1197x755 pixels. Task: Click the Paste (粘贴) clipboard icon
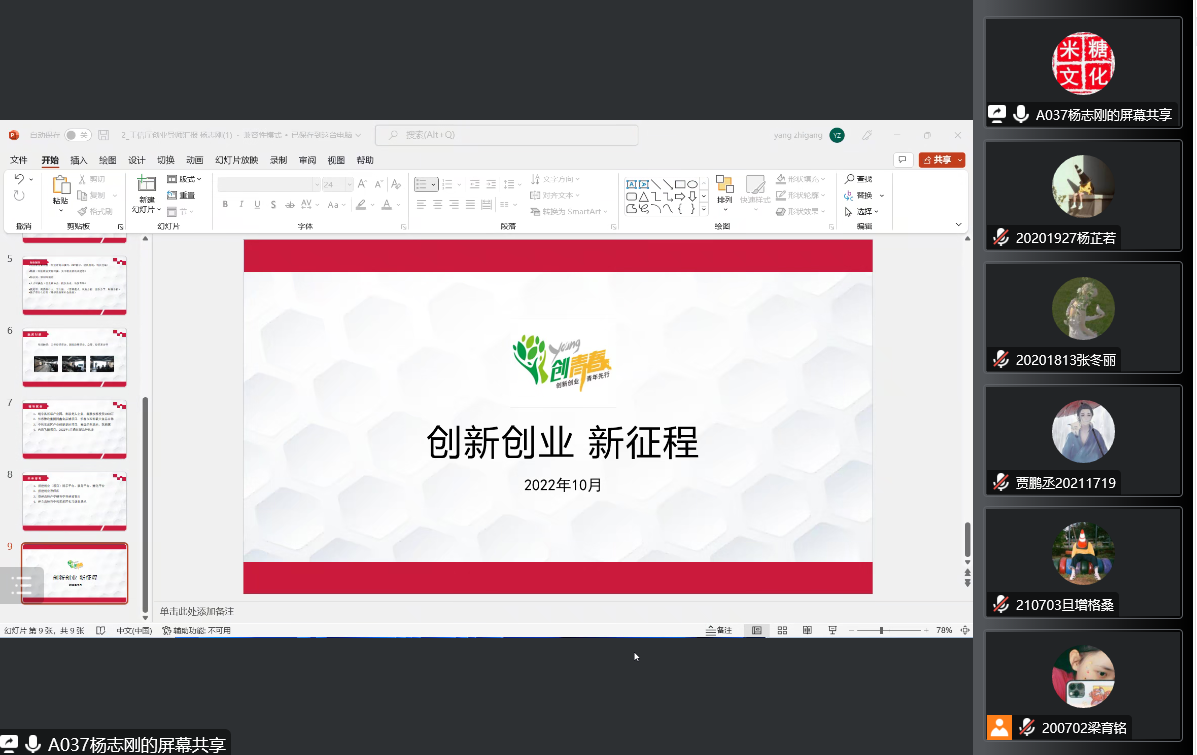pos(61,186)
